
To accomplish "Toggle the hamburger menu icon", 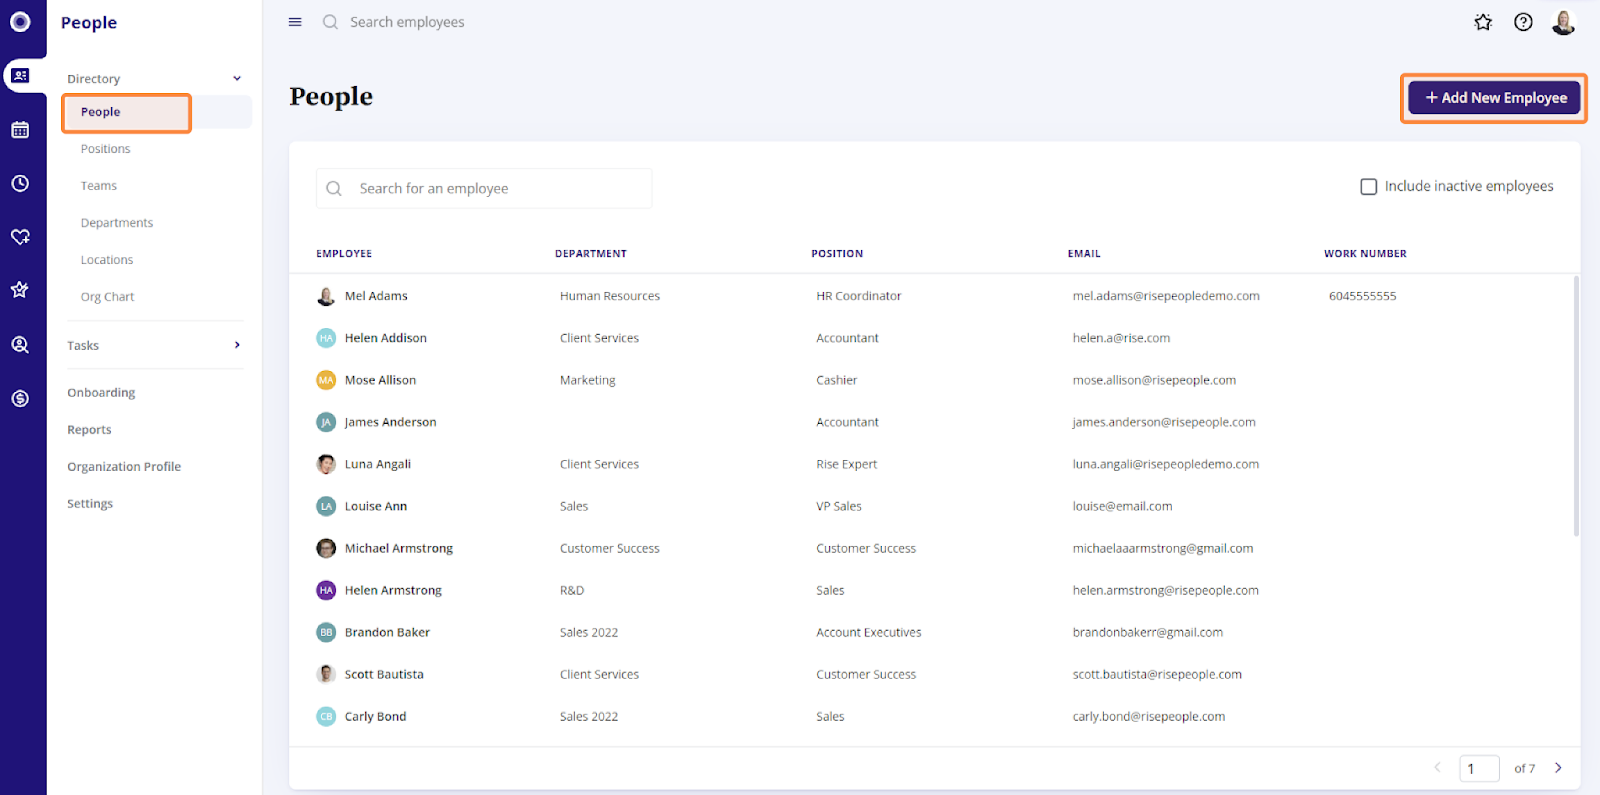I will 295,22.
